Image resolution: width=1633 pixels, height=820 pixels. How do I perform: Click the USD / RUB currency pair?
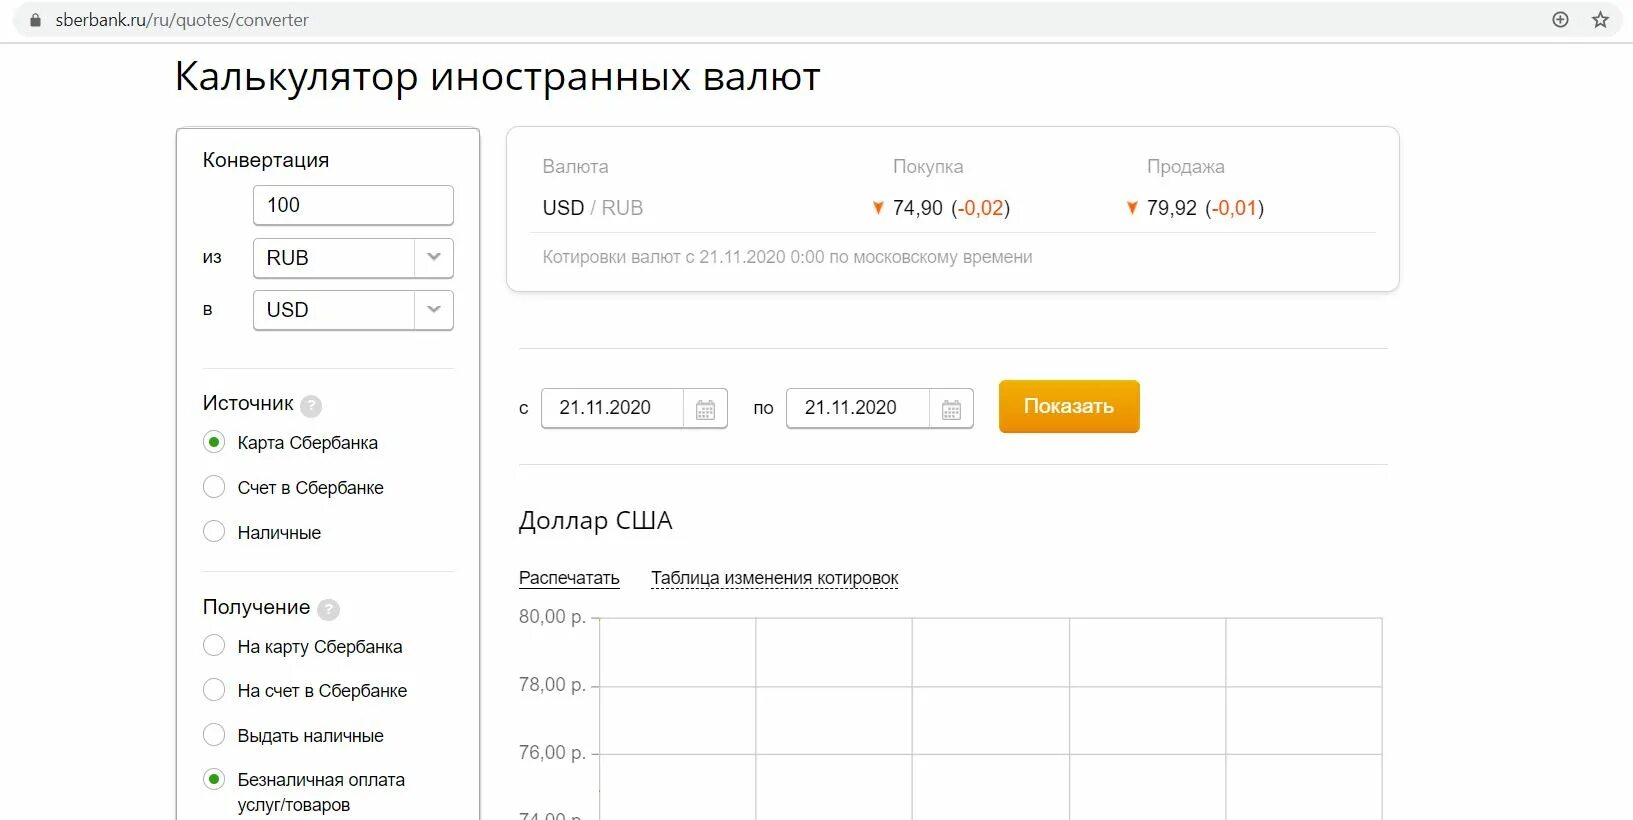tap(593, 208)
